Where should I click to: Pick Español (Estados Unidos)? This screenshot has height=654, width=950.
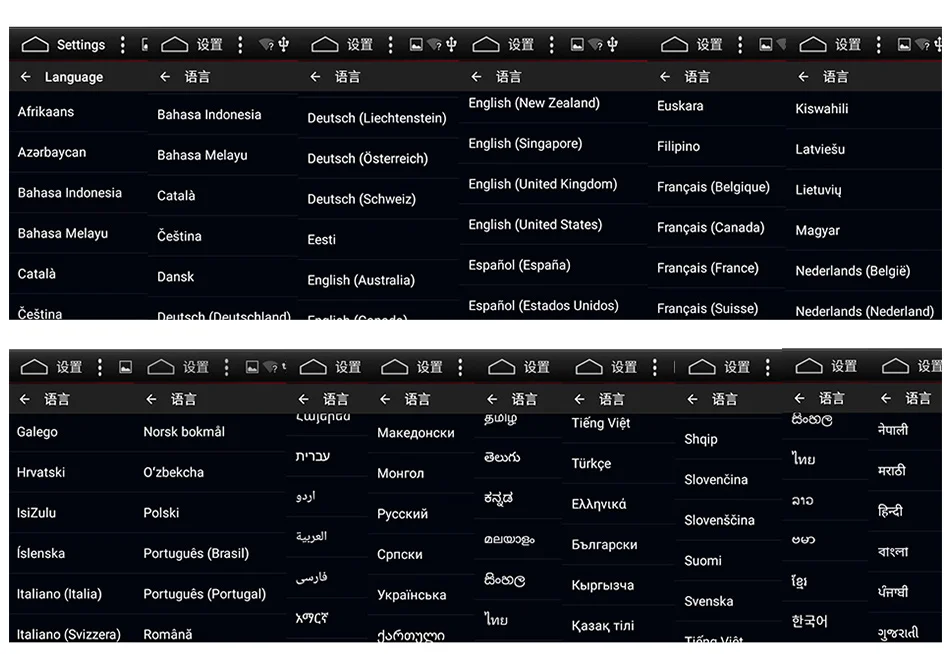point(543,305)
